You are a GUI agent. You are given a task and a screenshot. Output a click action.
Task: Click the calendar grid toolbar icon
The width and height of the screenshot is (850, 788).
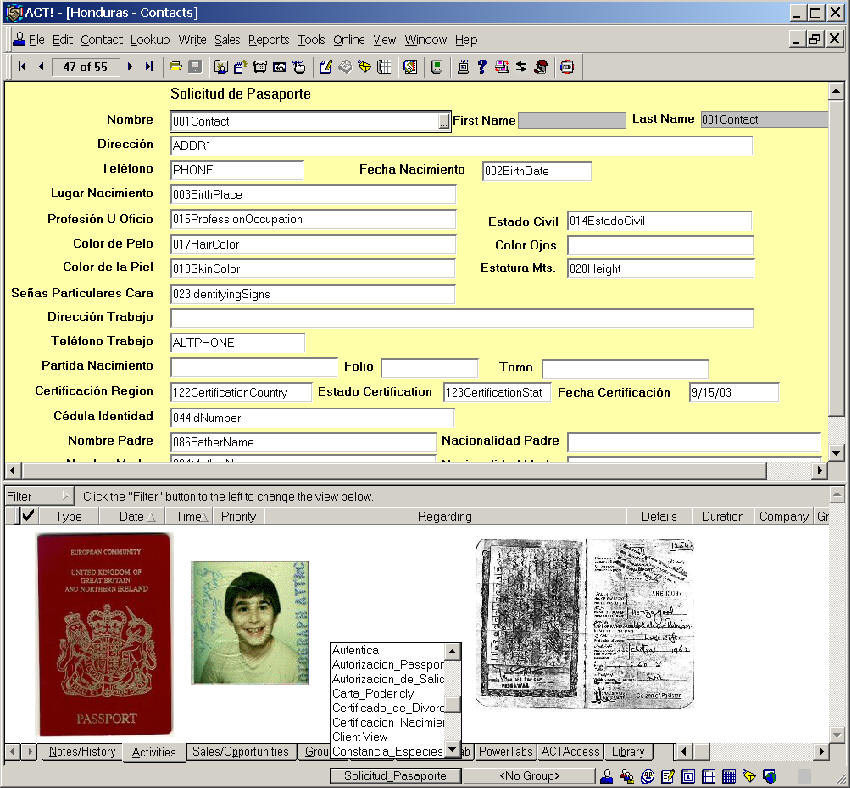click(384, 67)
